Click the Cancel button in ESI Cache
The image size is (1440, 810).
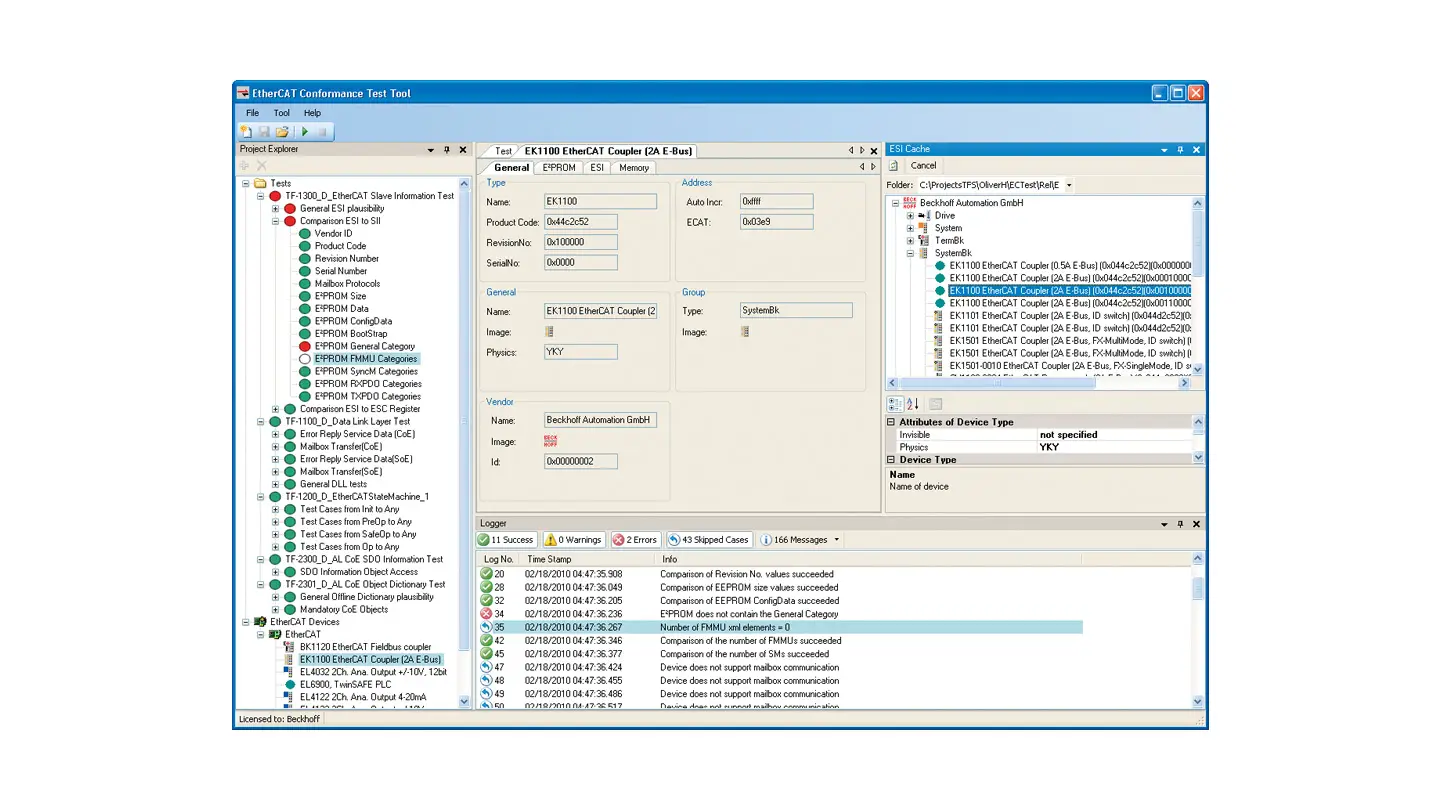coord(924,166)
